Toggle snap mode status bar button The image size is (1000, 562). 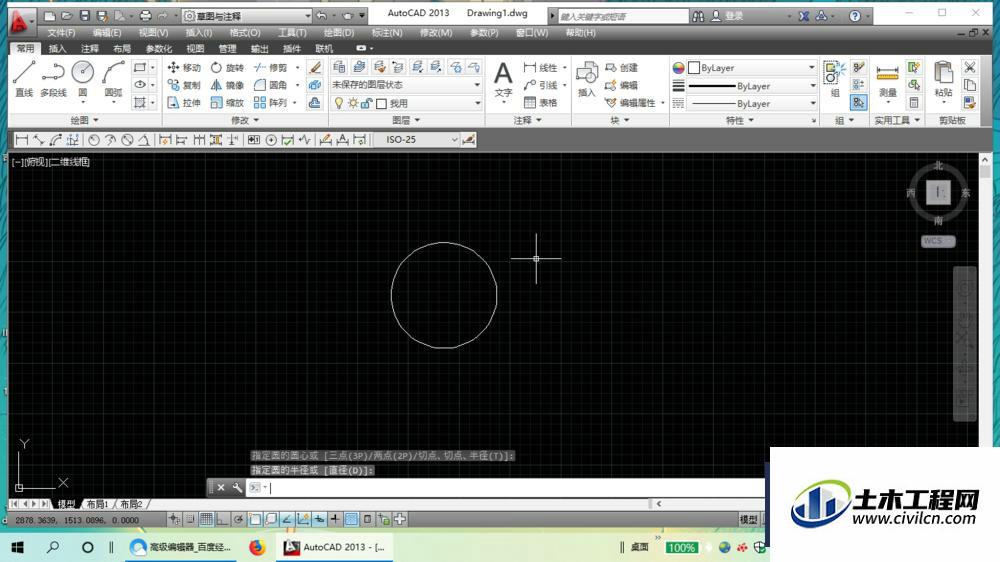pyautogui.click(x=190, y=519)
